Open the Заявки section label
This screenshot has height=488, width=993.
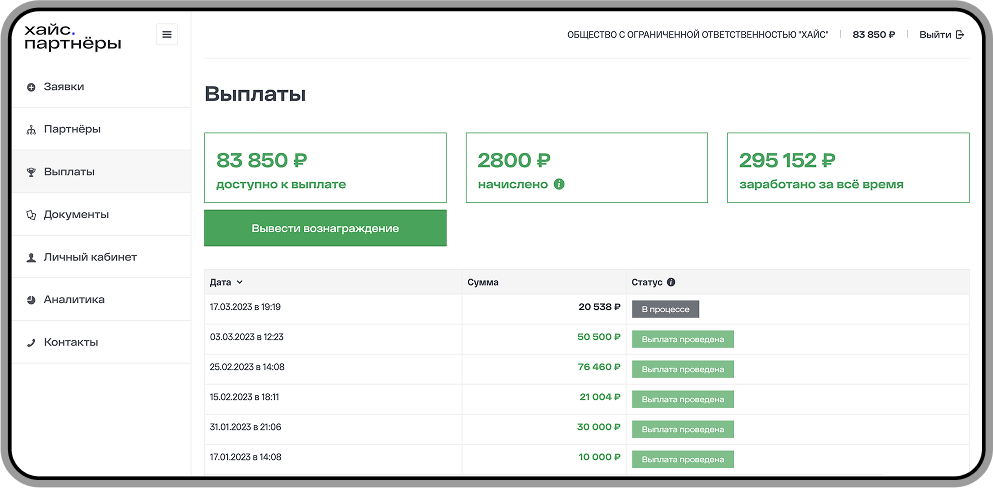point(64,87)
